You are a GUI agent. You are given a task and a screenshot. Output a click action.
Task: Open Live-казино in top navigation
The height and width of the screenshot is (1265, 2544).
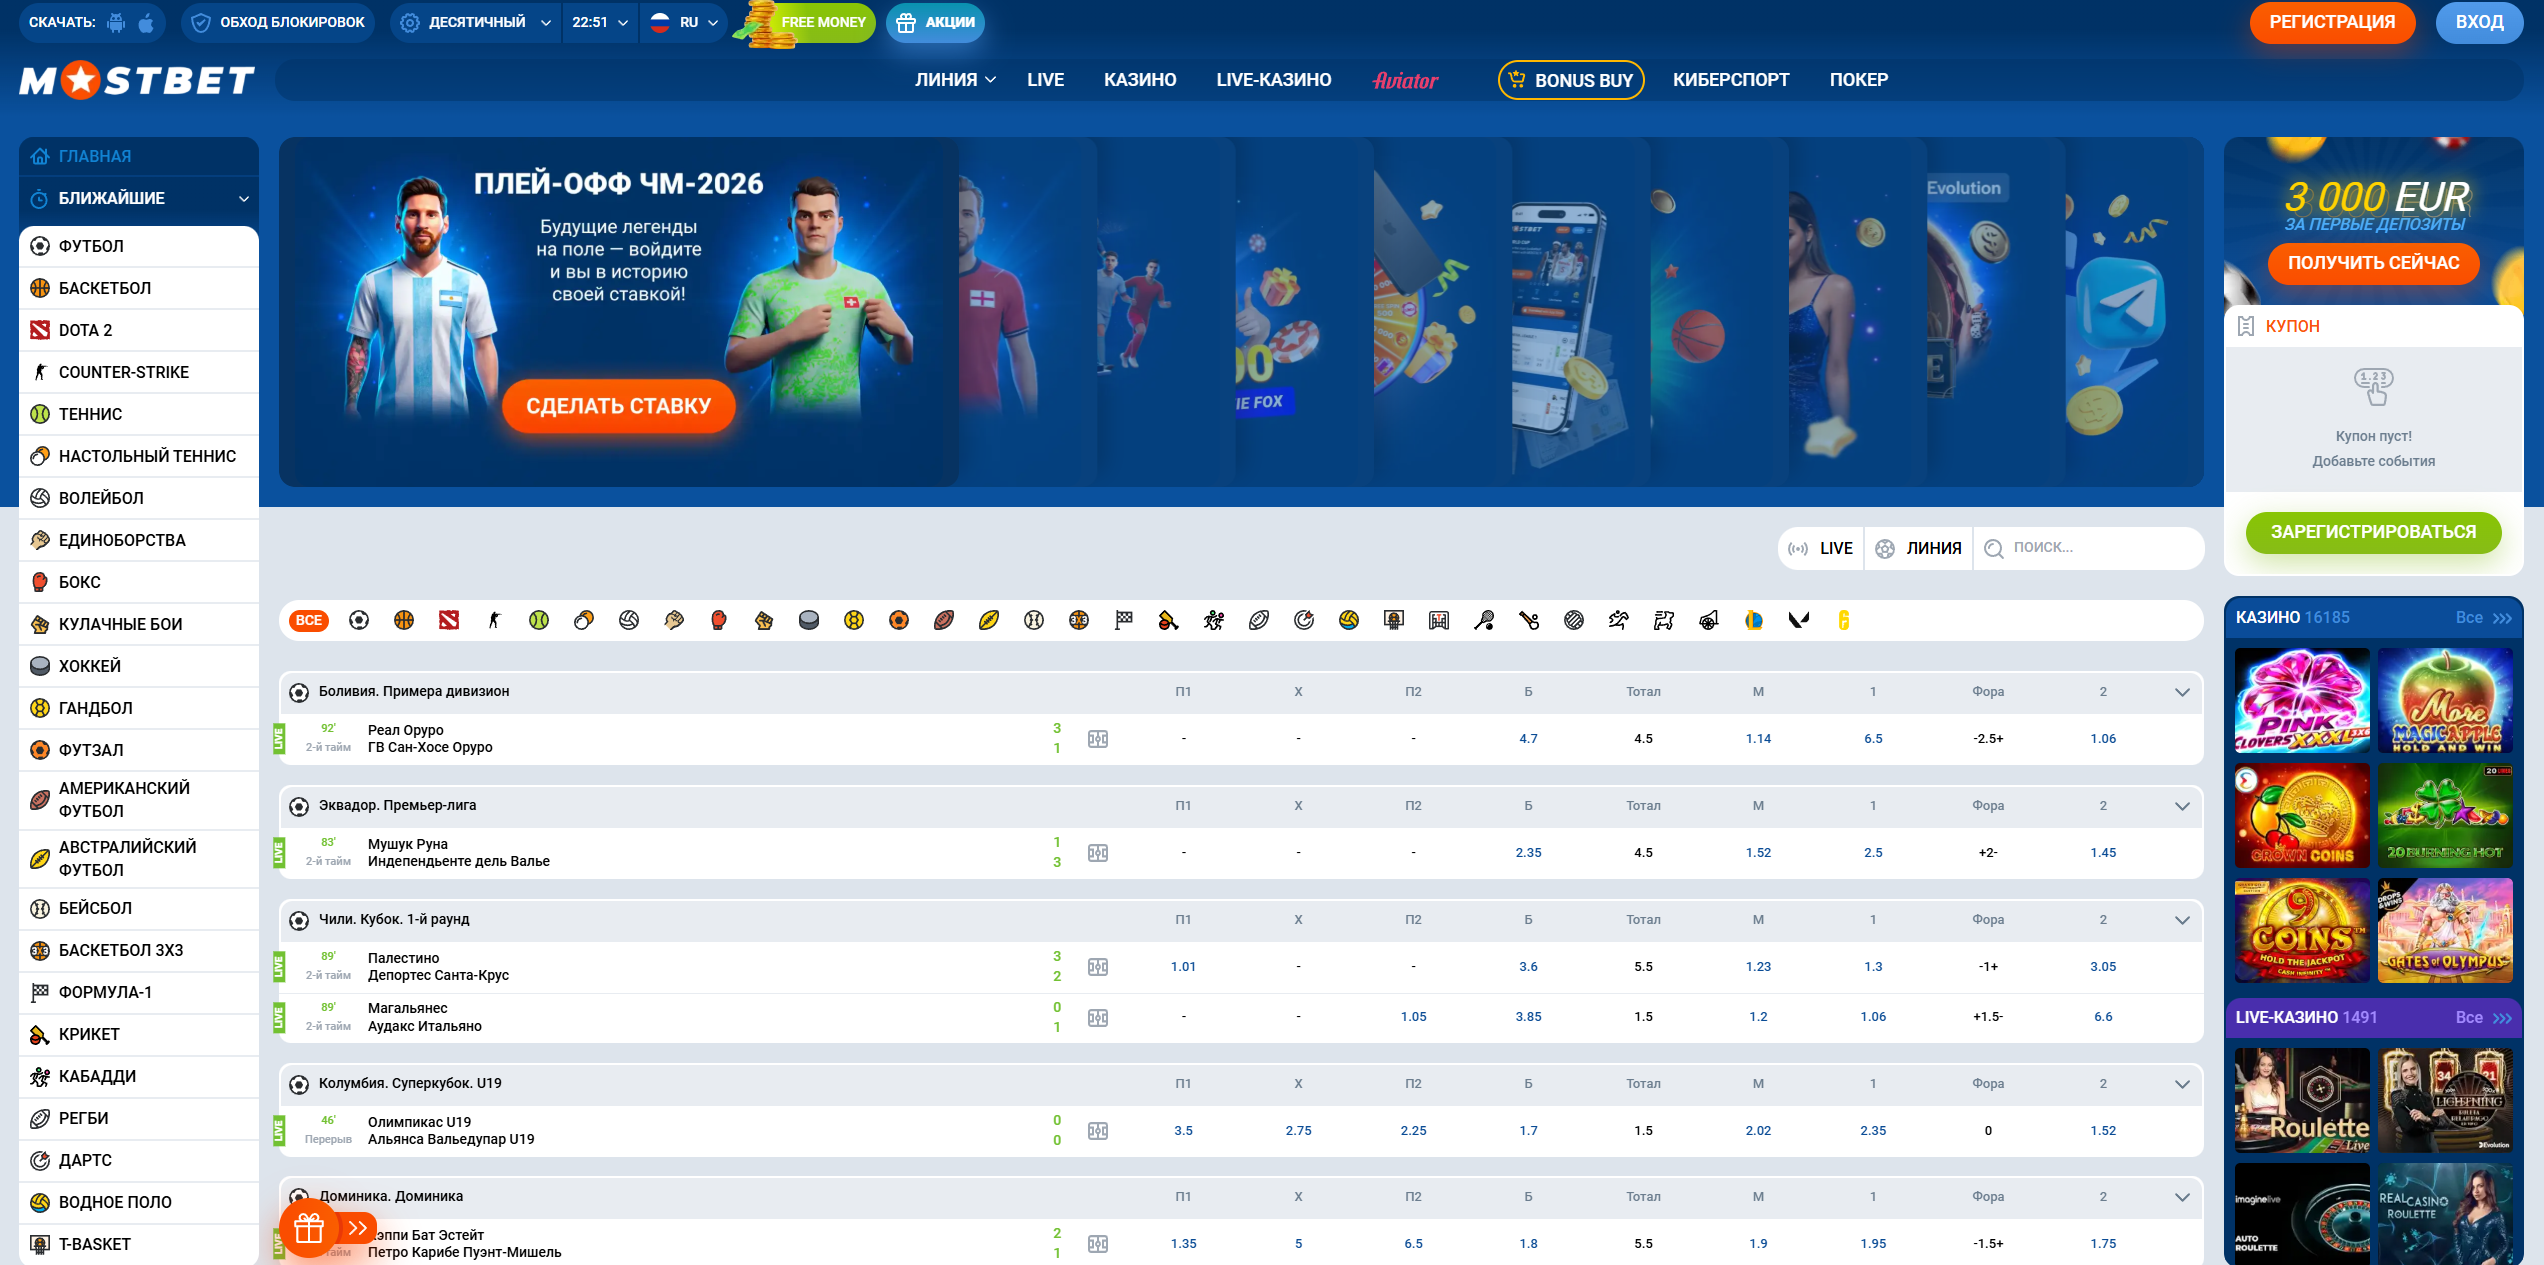point(1273,80)
